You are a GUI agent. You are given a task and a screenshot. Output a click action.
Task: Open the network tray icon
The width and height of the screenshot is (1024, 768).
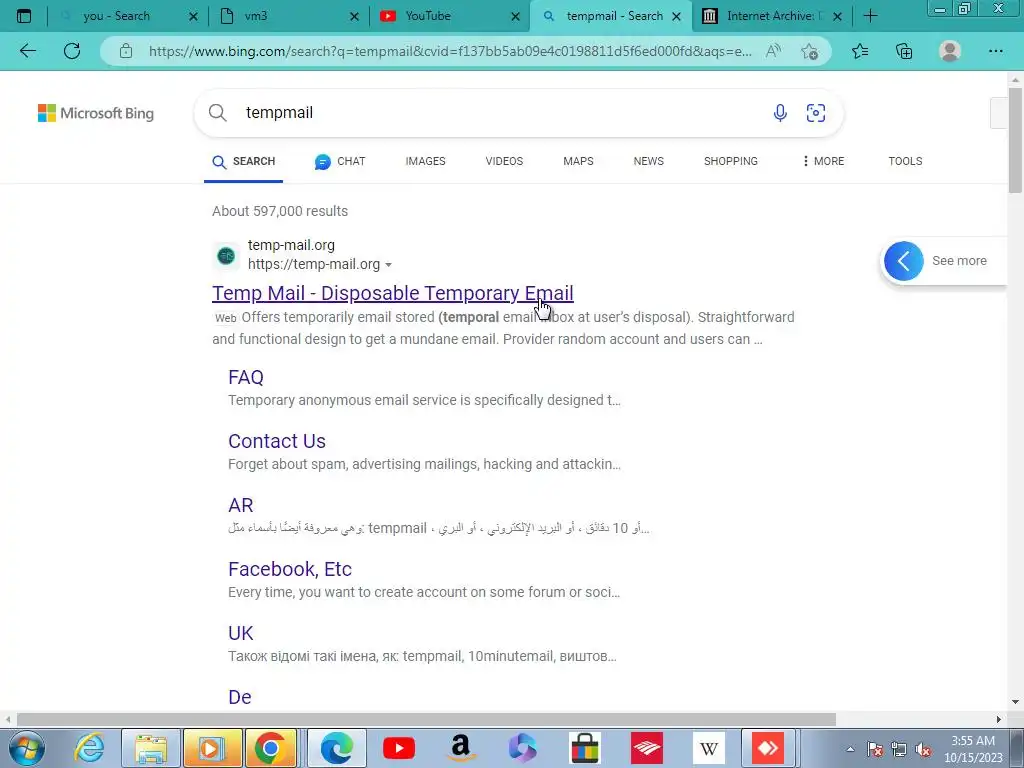coord(899,750)
